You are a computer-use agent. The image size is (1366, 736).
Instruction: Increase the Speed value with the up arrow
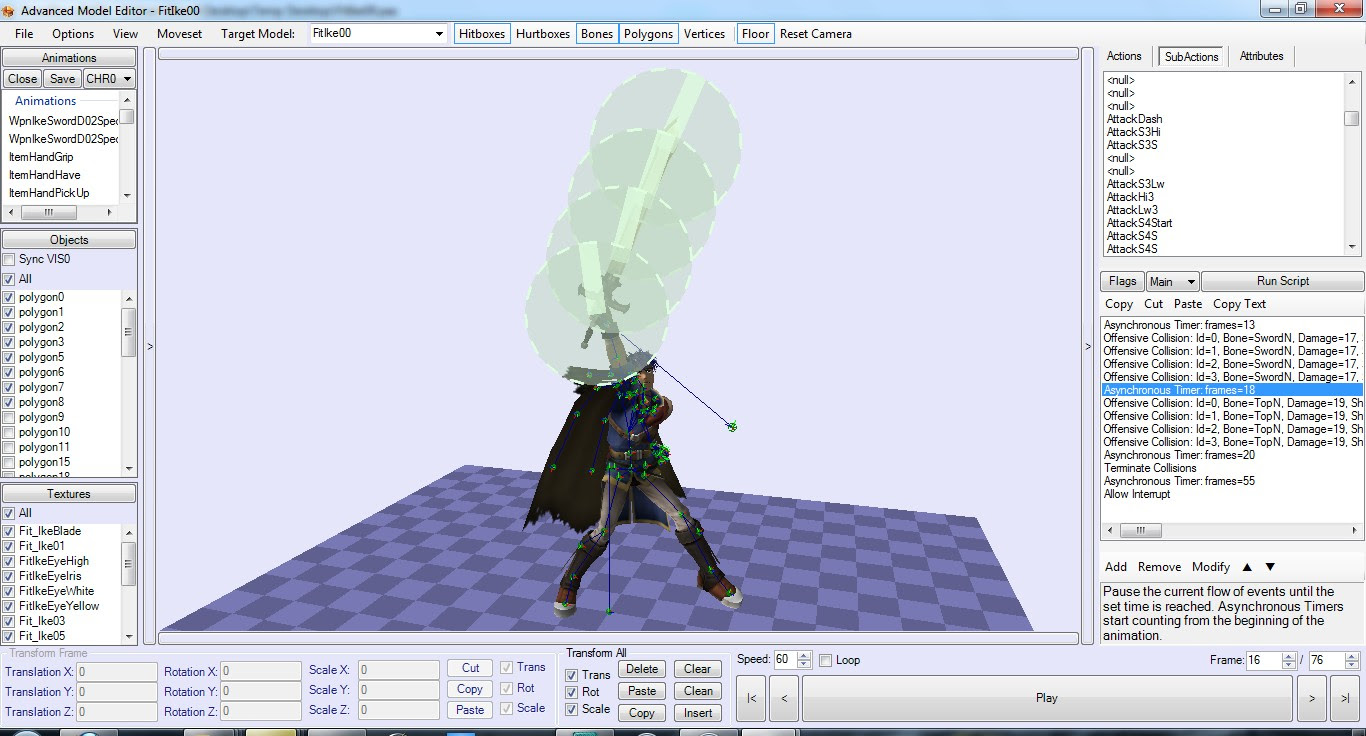click(x=804, y=656)
